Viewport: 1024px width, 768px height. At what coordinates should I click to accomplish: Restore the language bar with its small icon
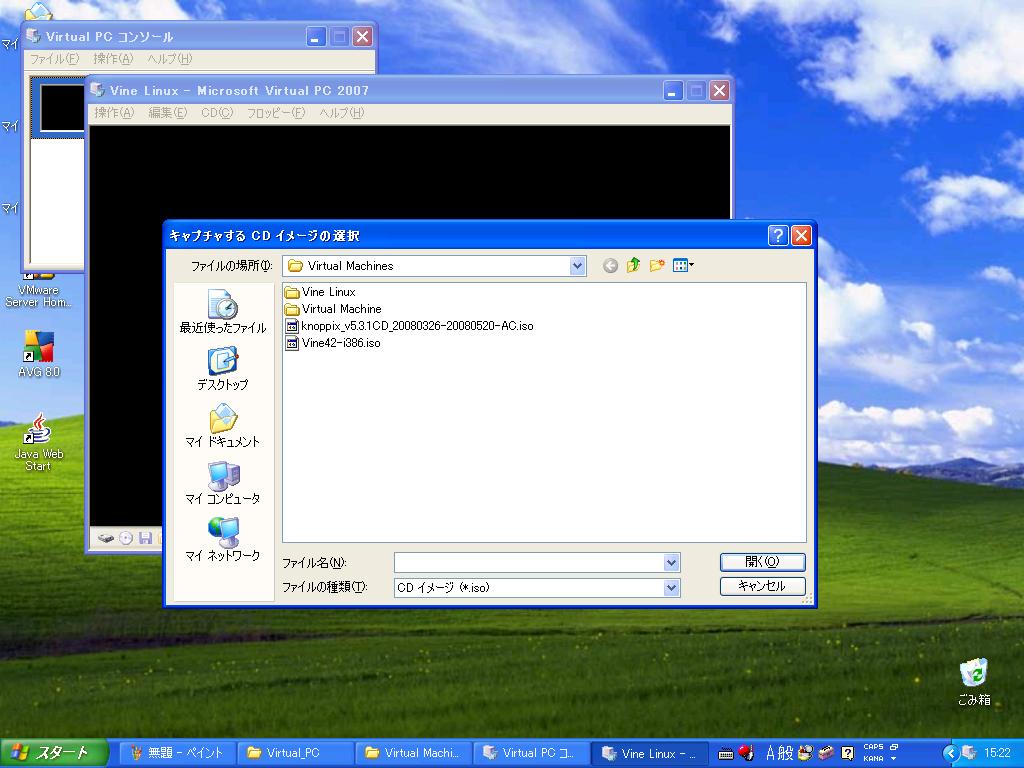(x=894, y=747)
